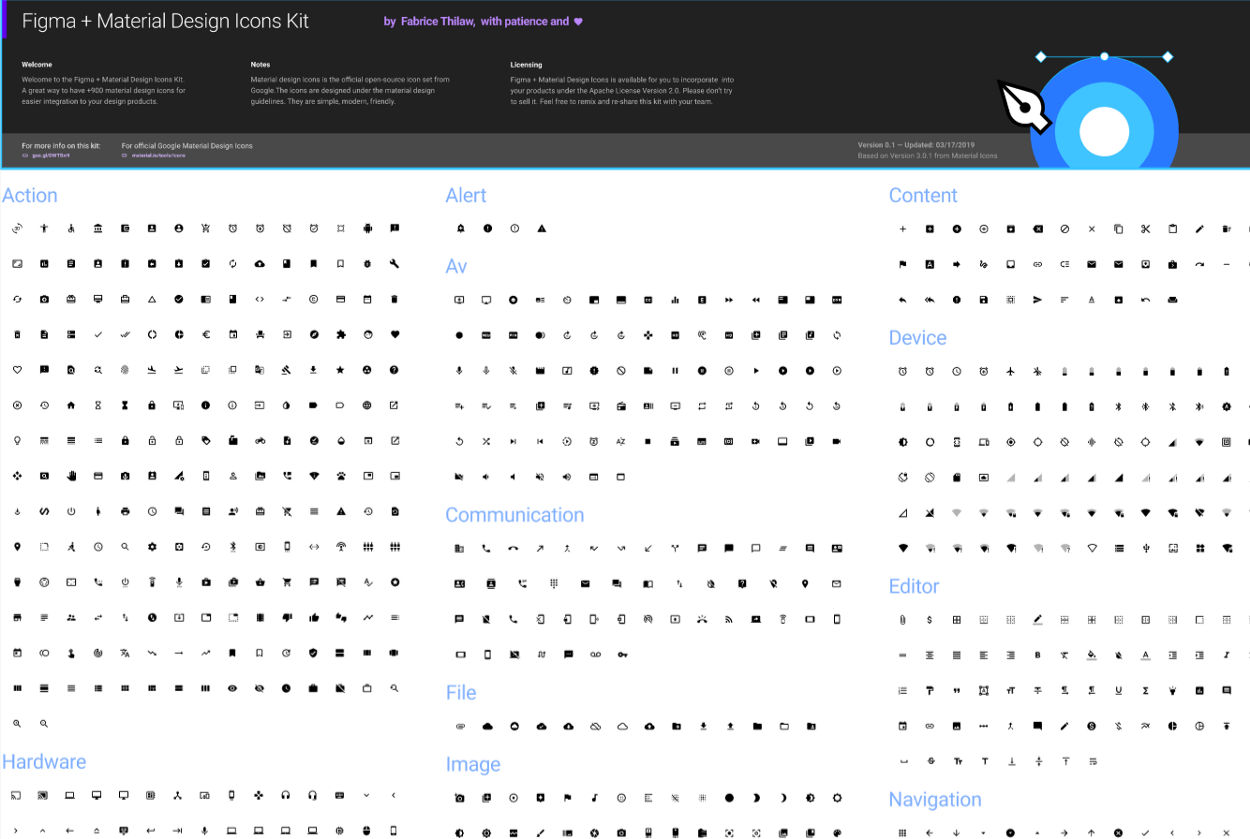Click the airplane flight icon in Device section

tap(1011, 370)
